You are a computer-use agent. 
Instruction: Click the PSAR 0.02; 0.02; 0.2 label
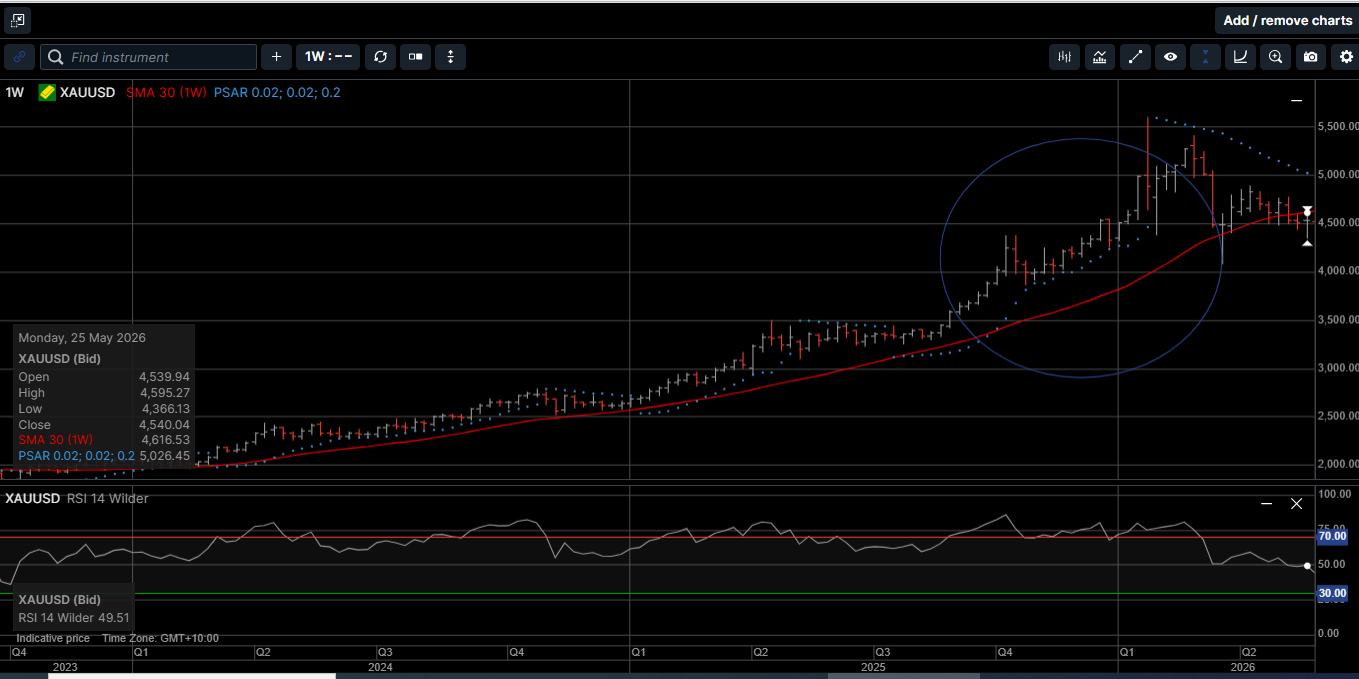tap(277, 92)
